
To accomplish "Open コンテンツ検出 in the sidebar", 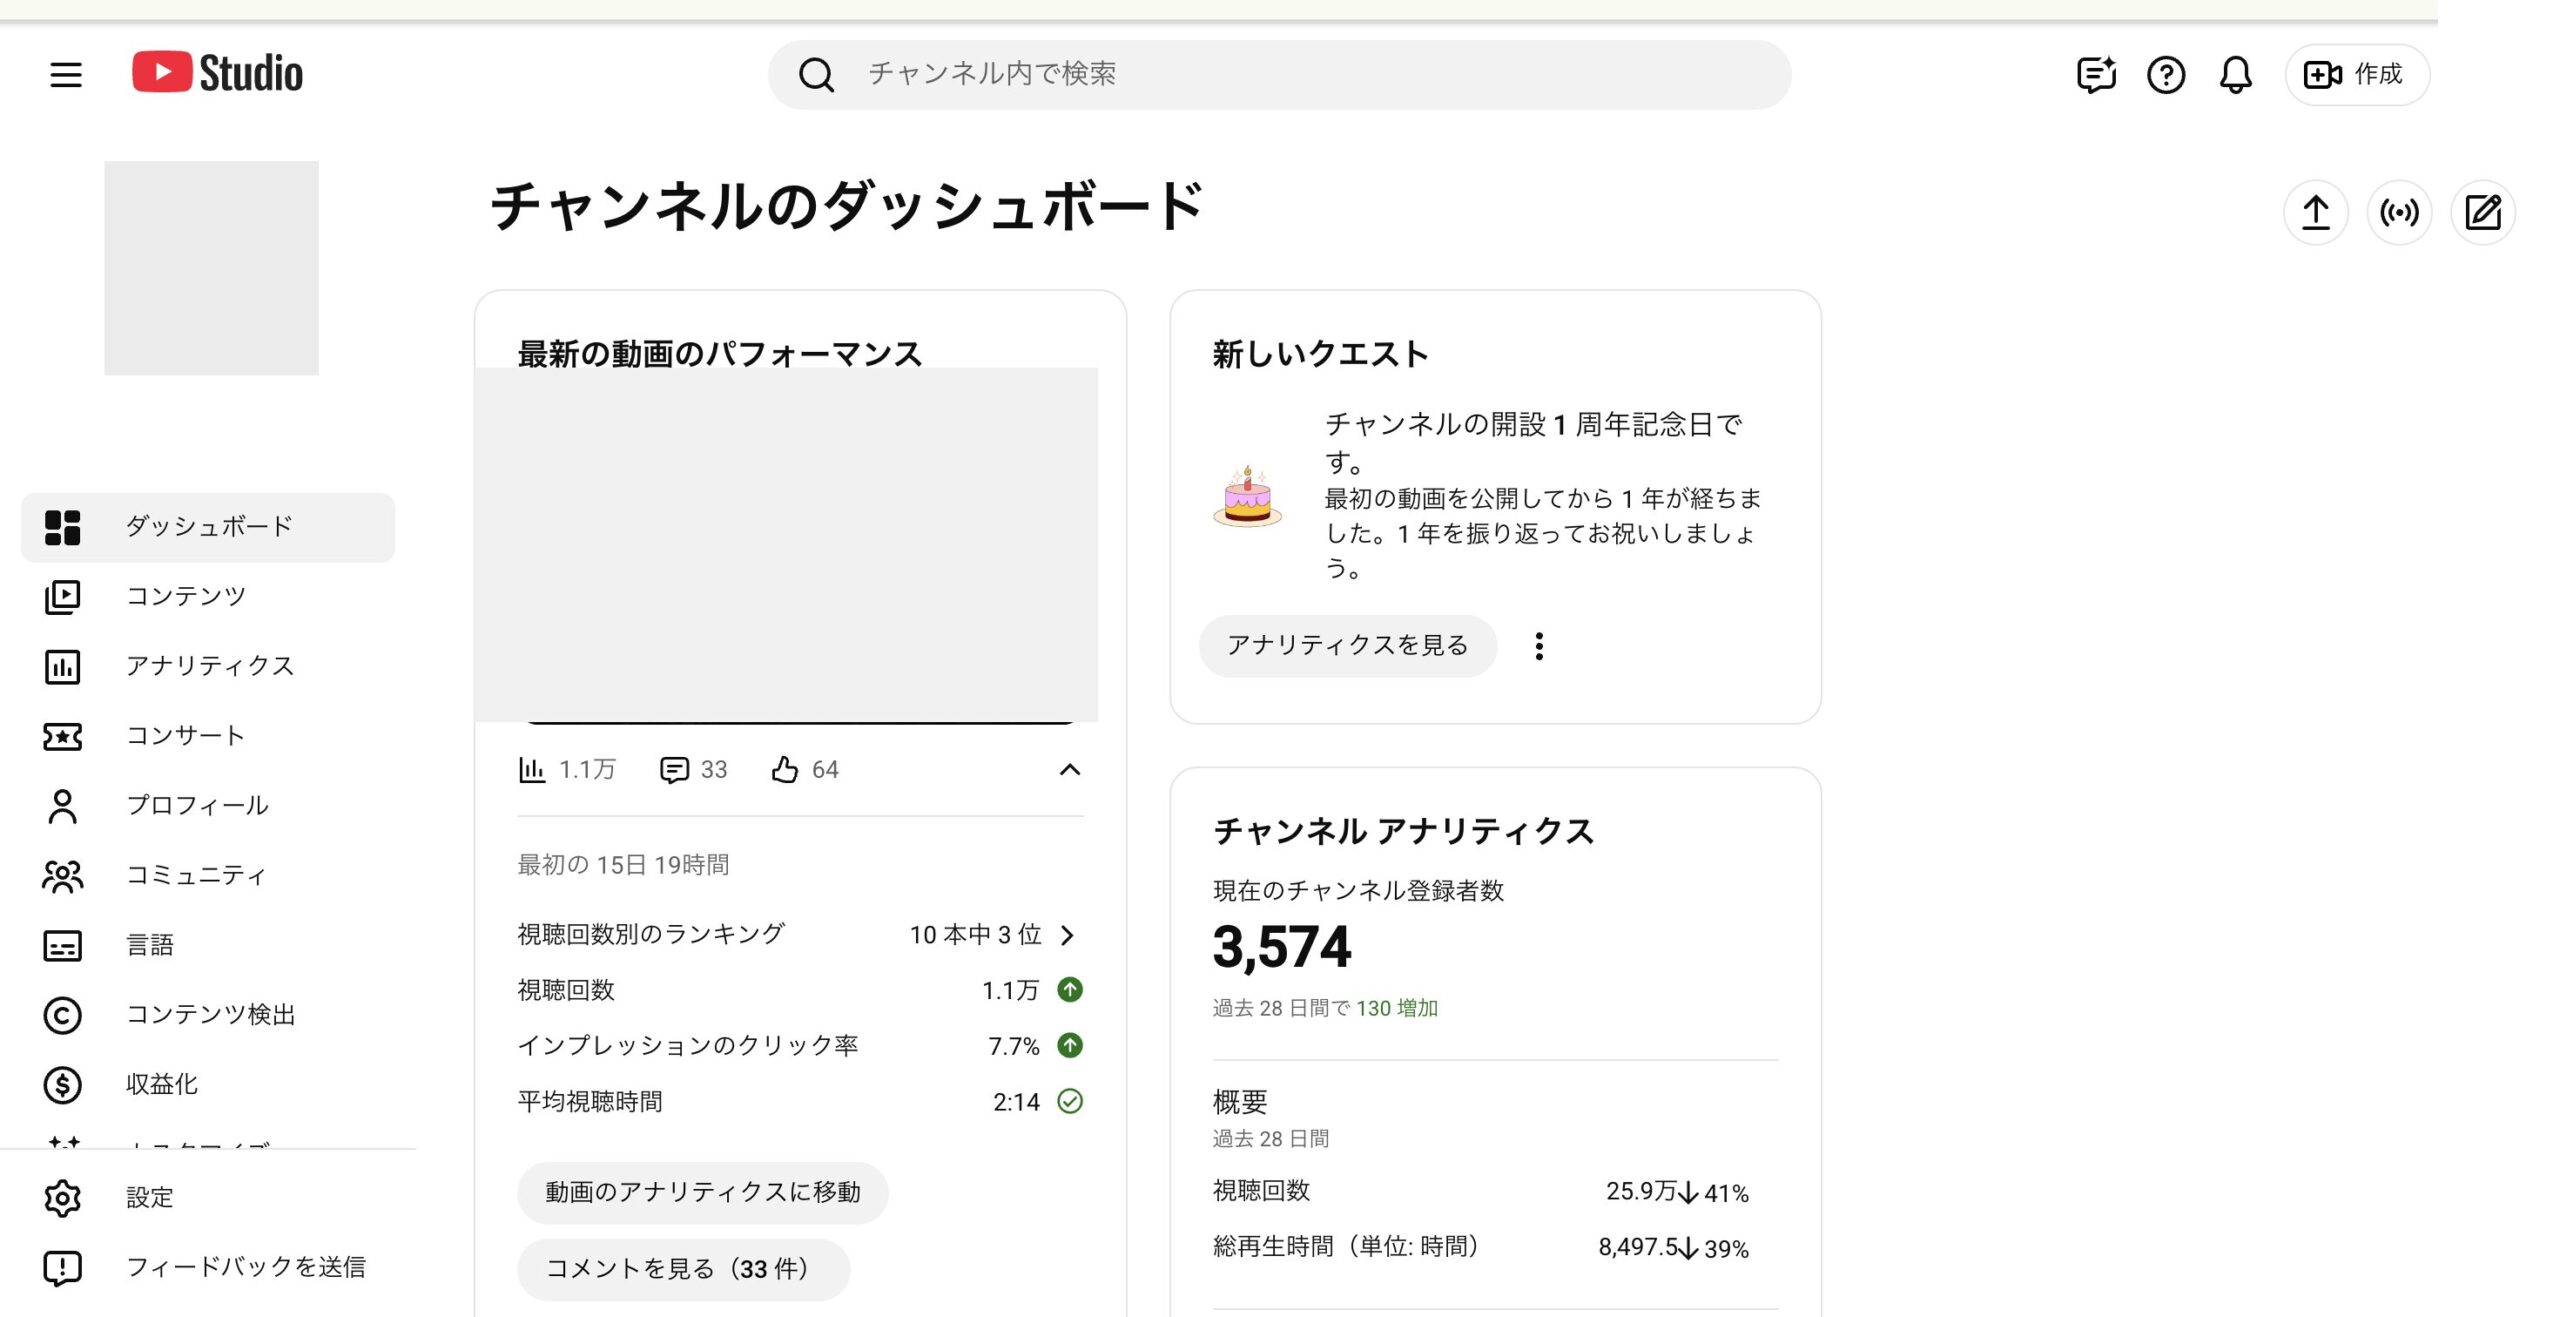I will 208,1015.
